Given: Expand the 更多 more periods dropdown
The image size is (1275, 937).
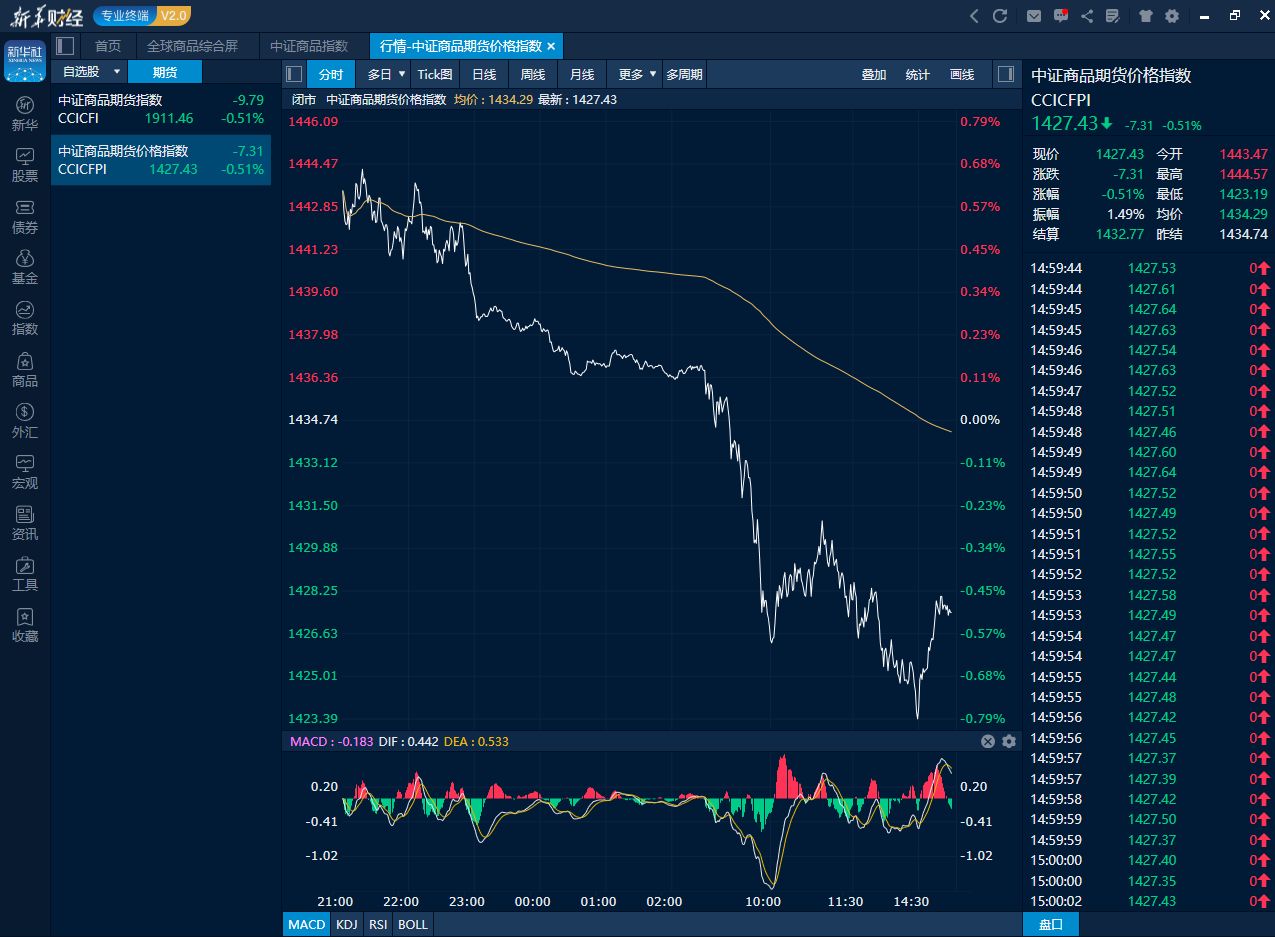Looking at the screenshot, I should point(652,74).
